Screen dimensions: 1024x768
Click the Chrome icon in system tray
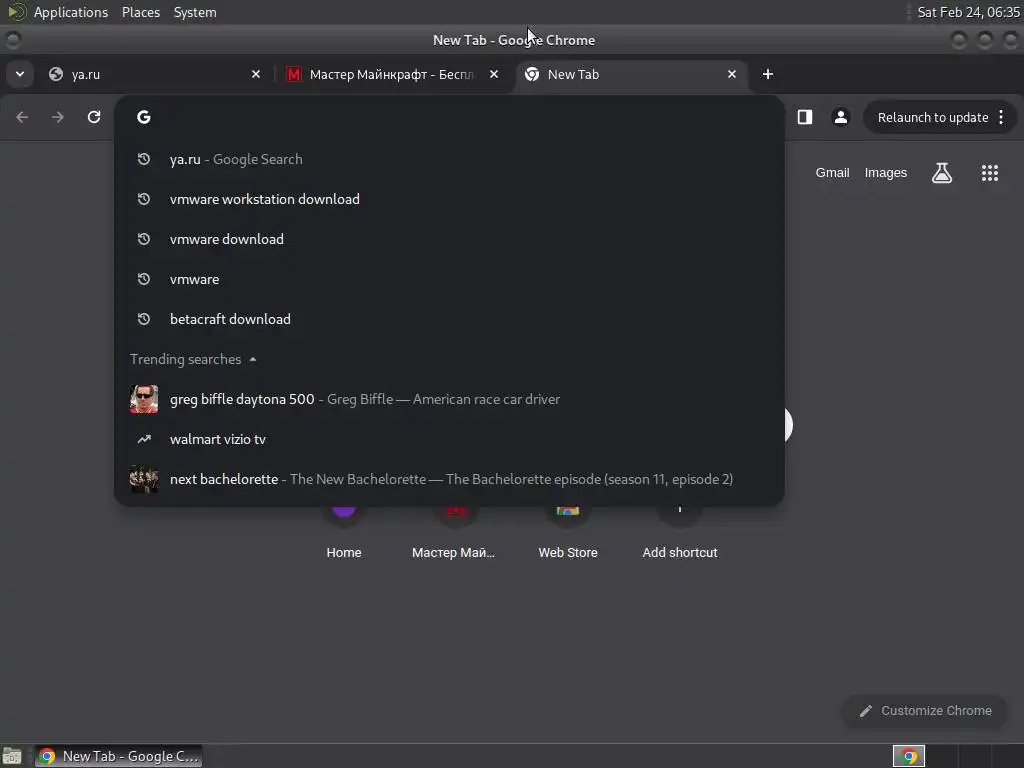point(908,756)
